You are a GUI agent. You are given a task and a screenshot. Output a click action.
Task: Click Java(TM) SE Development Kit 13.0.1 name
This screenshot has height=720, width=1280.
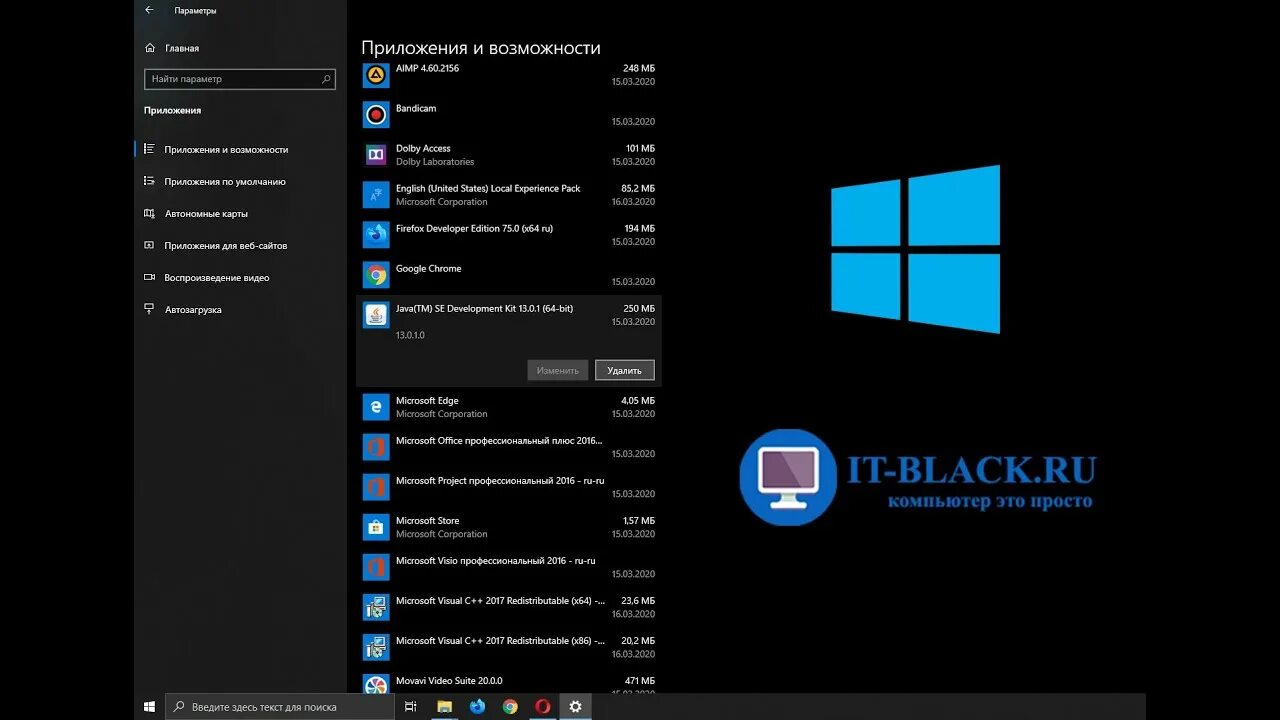484,309
